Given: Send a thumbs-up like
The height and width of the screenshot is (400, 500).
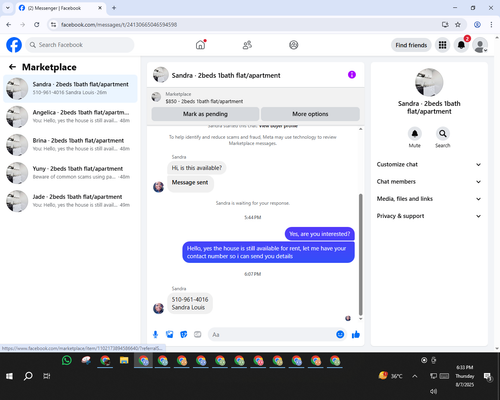Looking at the screenshot, I should click(x=356, y=334).
